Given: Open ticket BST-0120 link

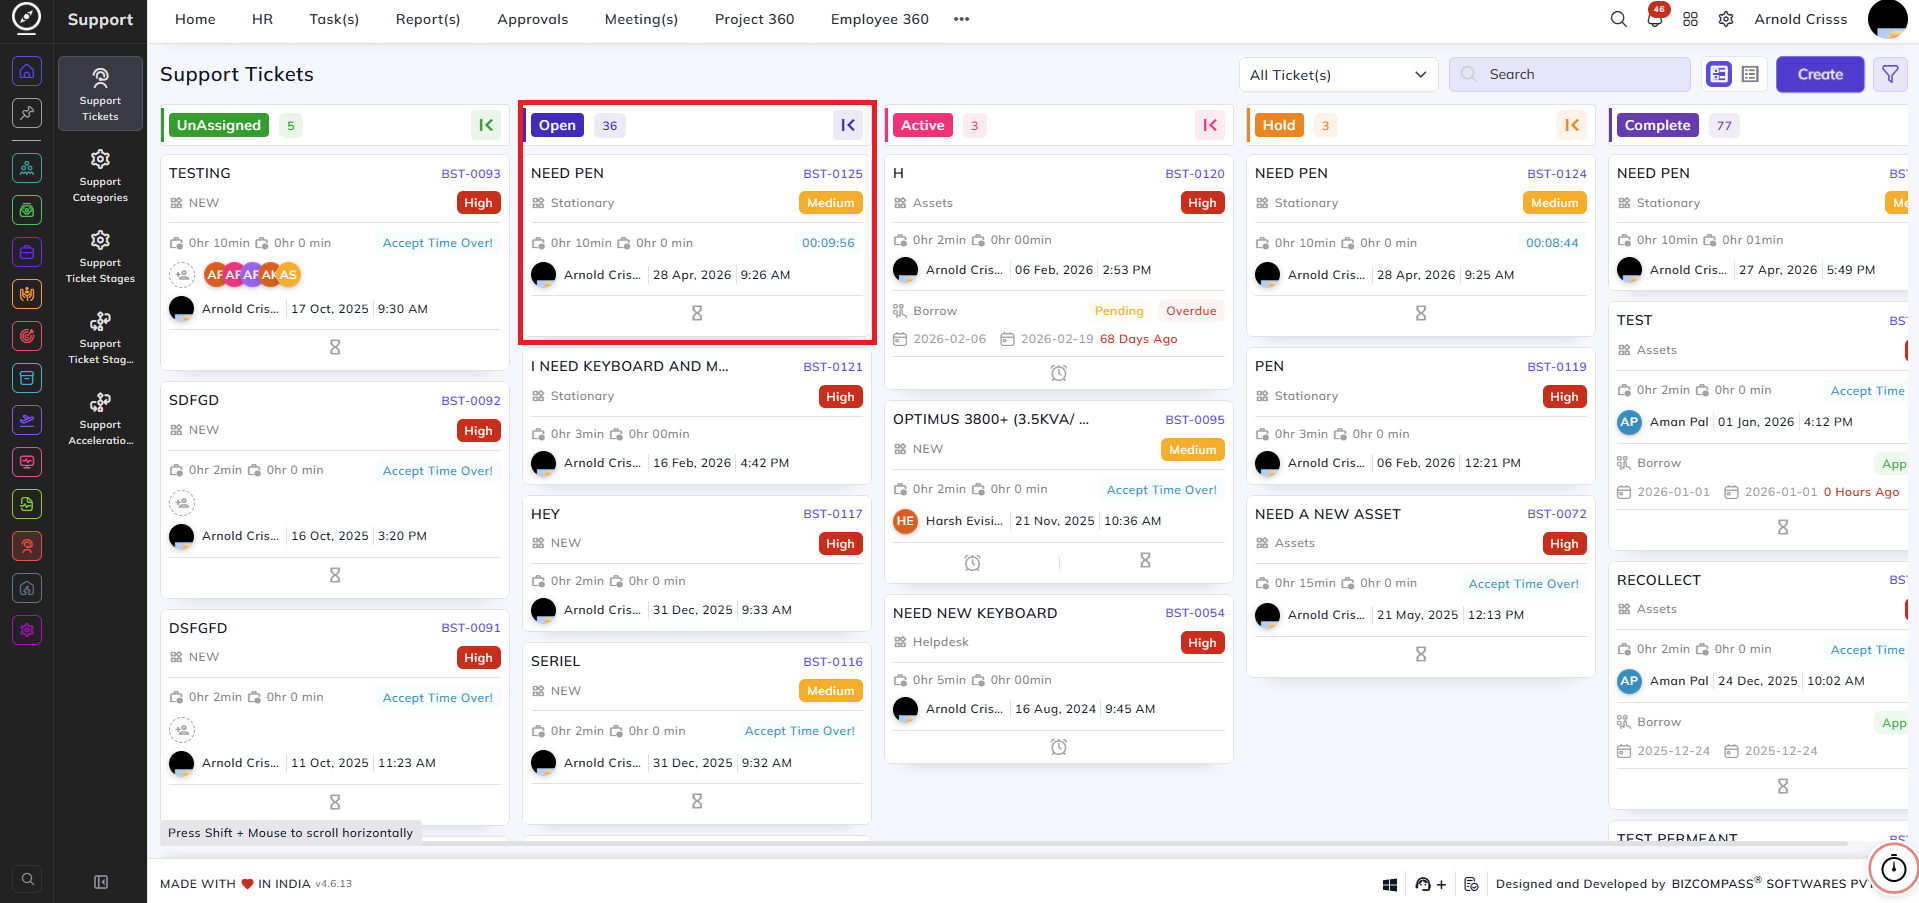Looking at the screenshot, I should pyautogui.click(x=1195, y=174).
